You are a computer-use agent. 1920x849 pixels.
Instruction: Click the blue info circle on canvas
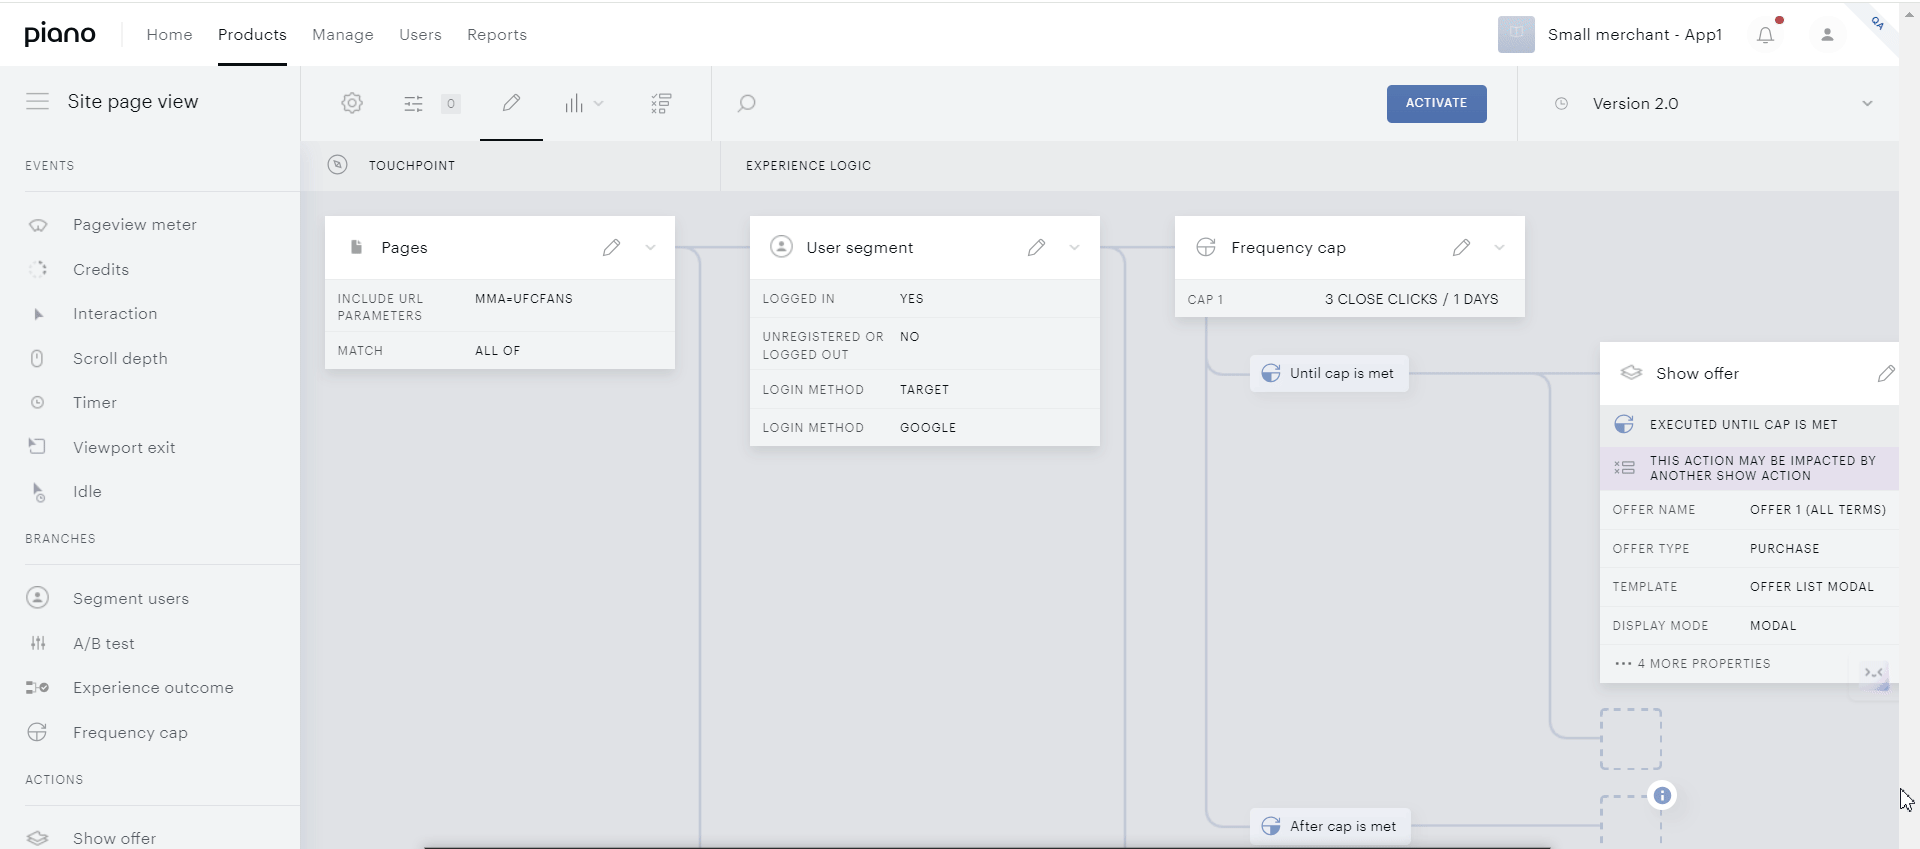[1662, 796]
